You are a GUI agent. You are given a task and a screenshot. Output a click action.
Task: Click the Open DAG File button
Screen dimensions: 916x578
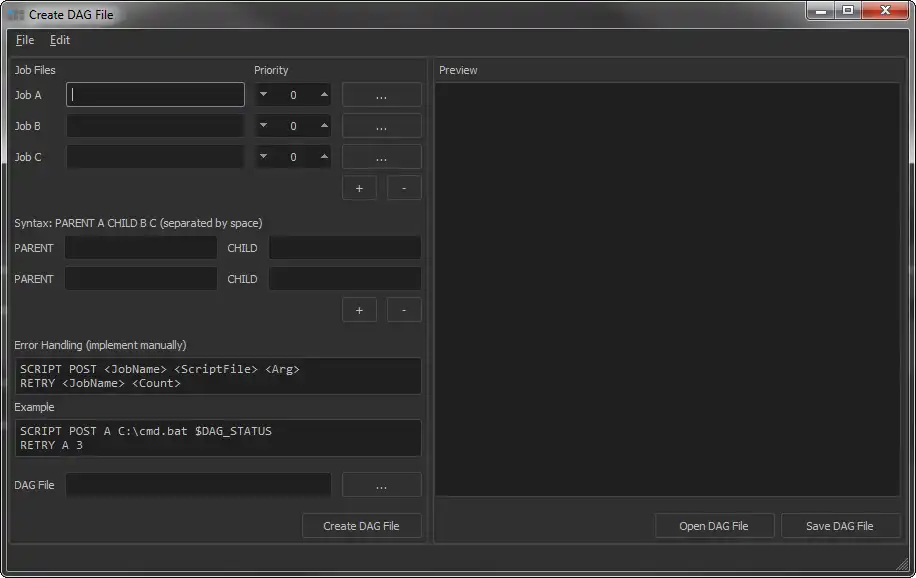[714, 526]
